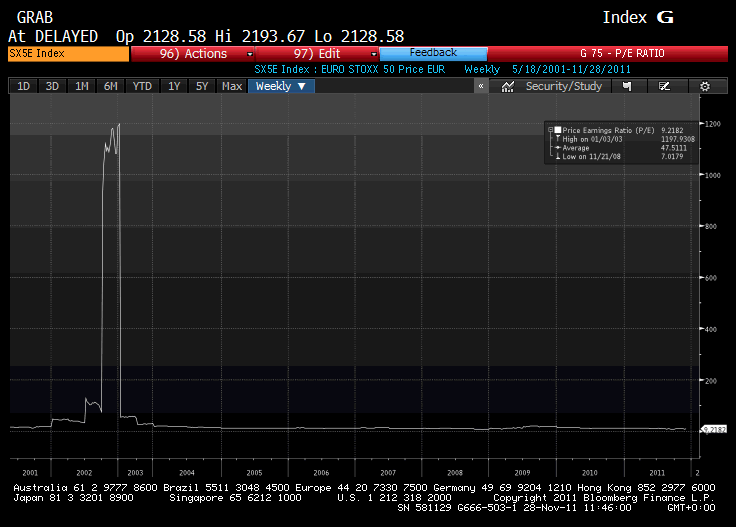Switch to the Max range
This screenshot has width=736, height=527.
click(232, 86)
